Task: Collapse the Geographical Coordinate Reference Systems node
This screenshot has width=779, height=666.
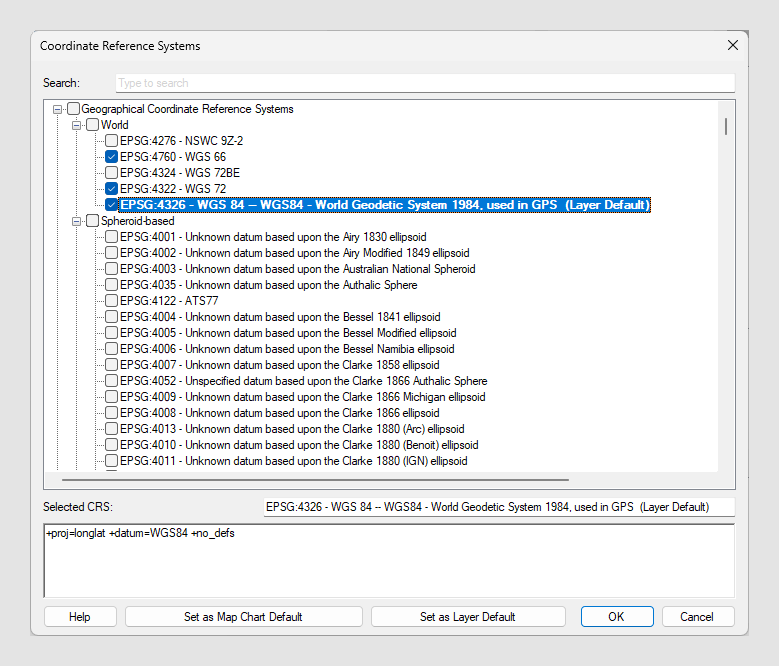Action: [x=58, y=109]
